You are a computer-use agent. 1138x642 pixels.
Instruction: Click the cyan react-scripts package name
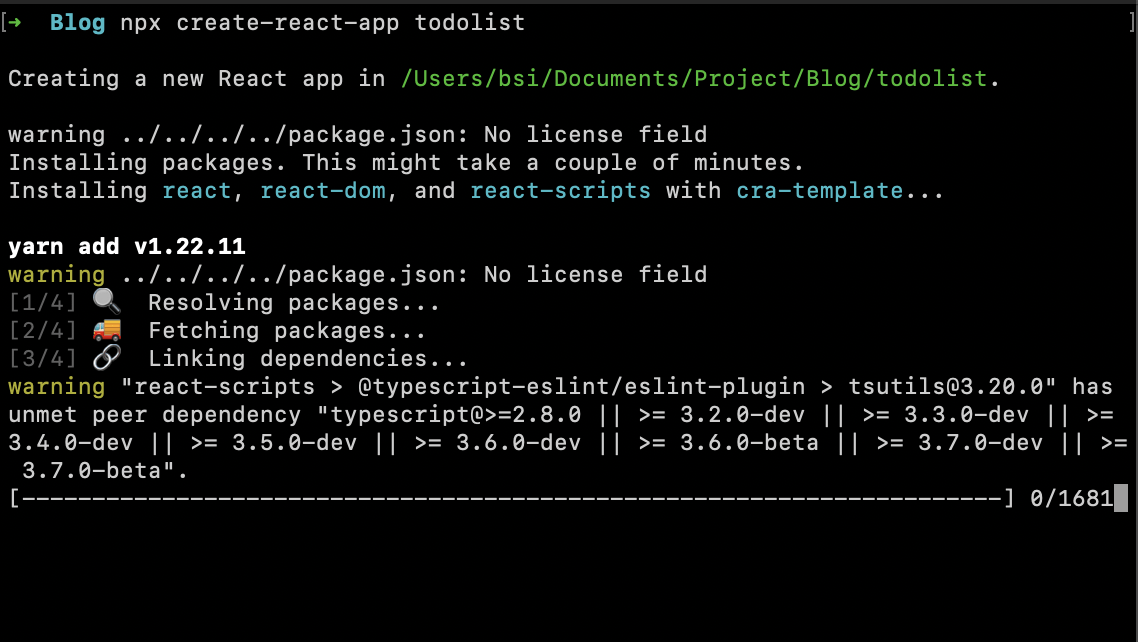(x=560, y=191)
